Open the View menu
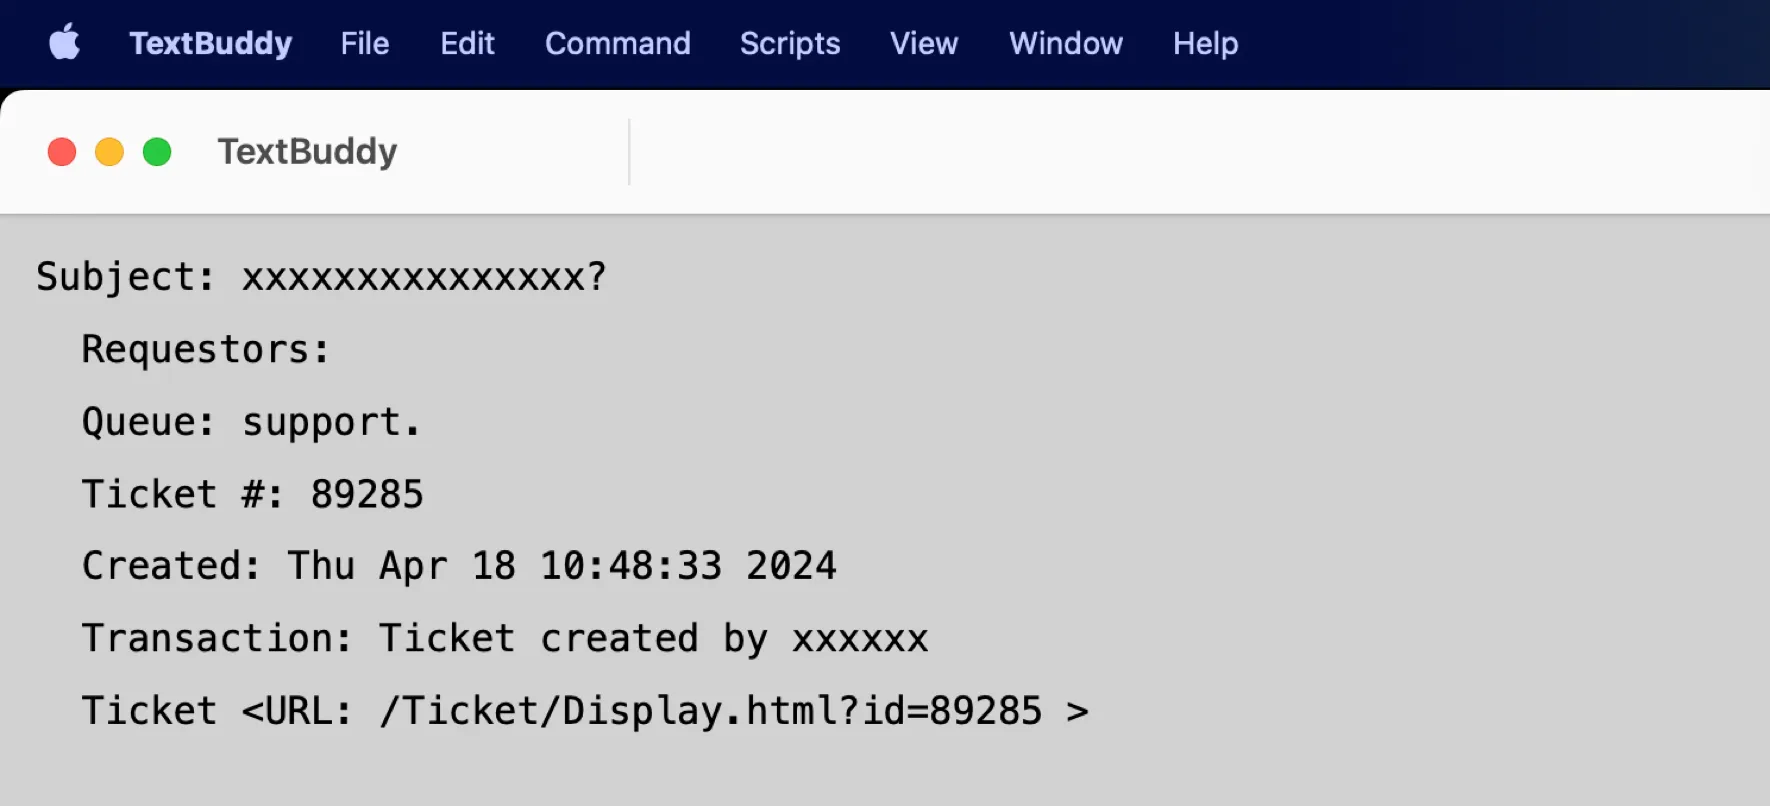The width and height of the screenshot is (1770, 806). click(922, 43)
